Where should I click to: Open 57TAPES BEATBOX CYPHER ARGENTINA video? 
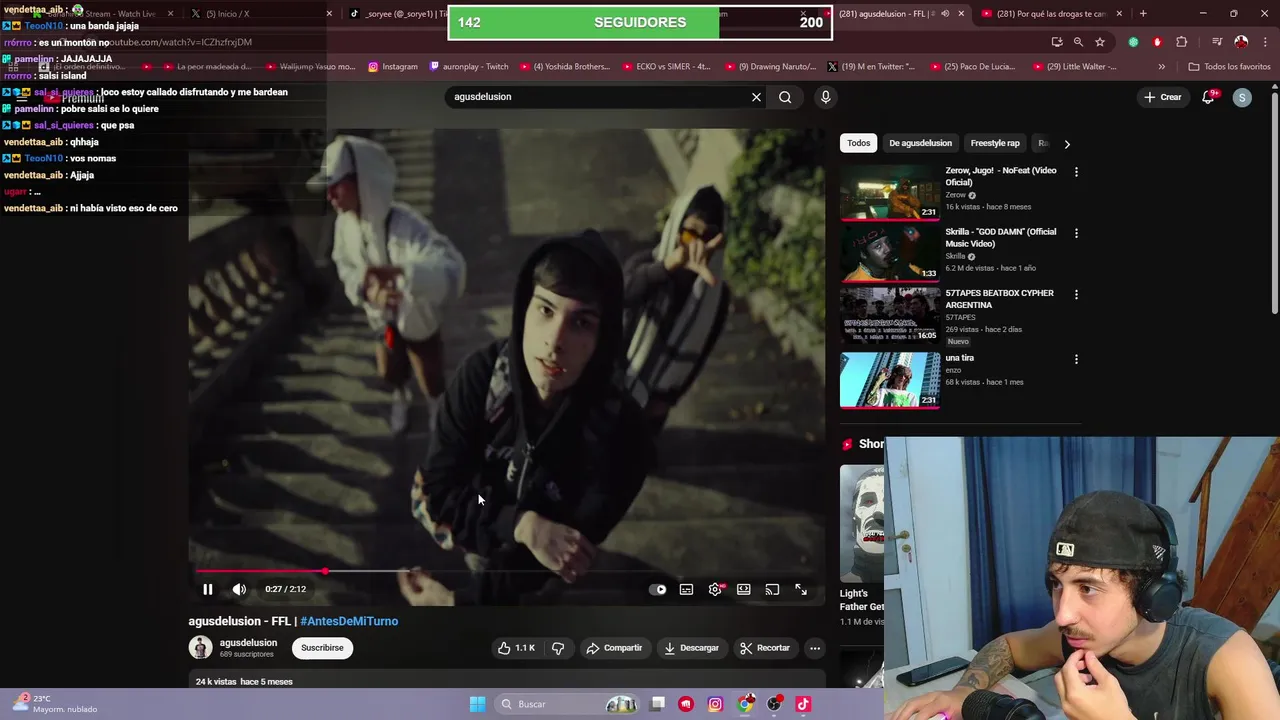point(890,316)
